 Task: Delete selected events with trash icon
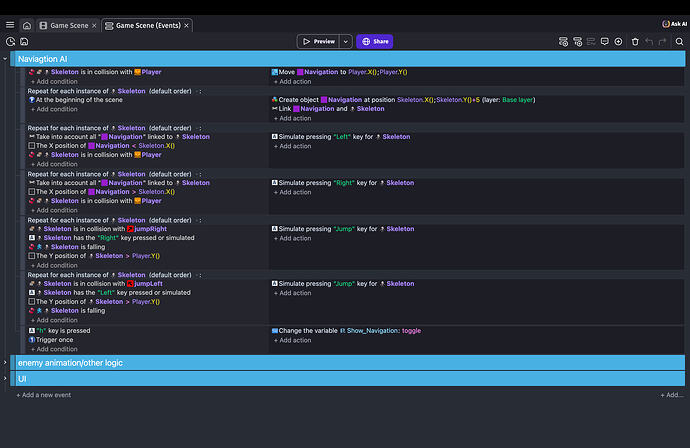coord(635,41)
